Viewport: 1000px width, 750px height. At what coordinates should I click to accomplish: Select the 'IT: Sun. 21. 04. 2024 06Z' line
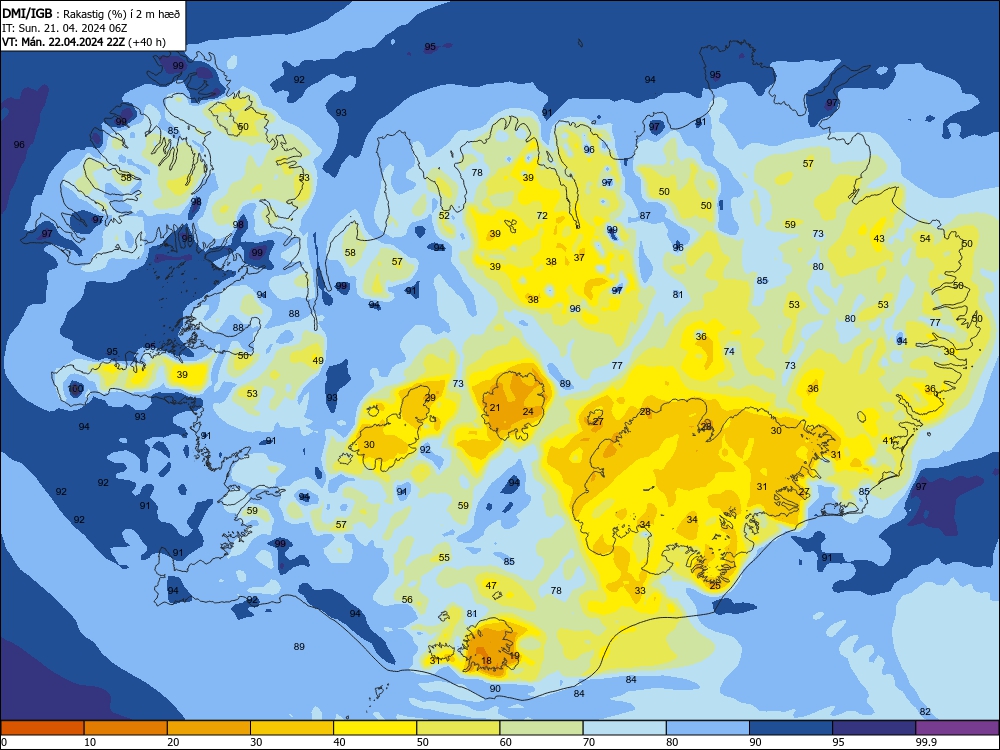coord(64,28)
